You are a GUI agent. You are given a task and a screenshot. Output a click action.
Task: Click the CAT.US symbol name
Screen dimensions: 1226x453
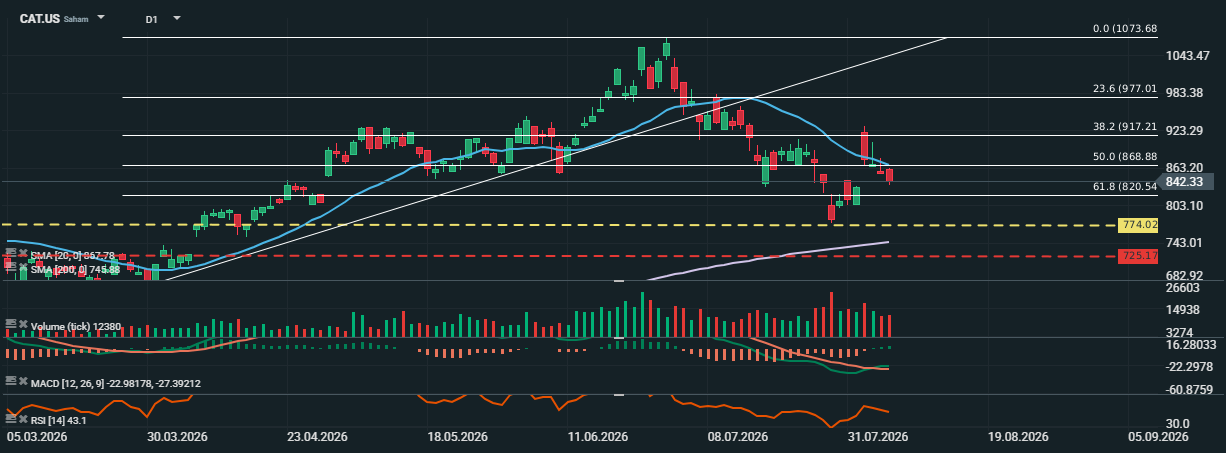tap(39, 18)
